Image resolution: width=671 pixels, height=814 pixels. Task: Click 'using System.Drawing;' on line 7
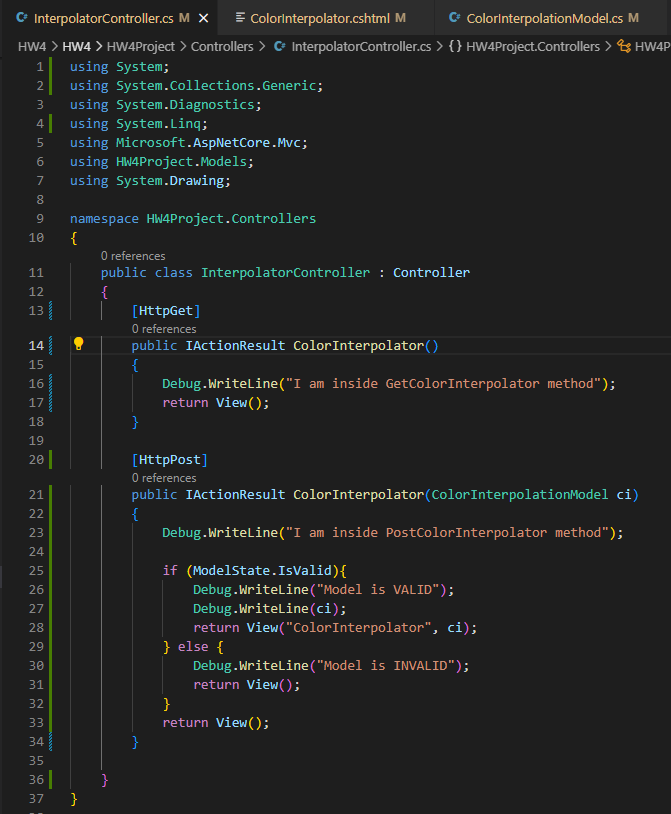(x=150, y=181)
